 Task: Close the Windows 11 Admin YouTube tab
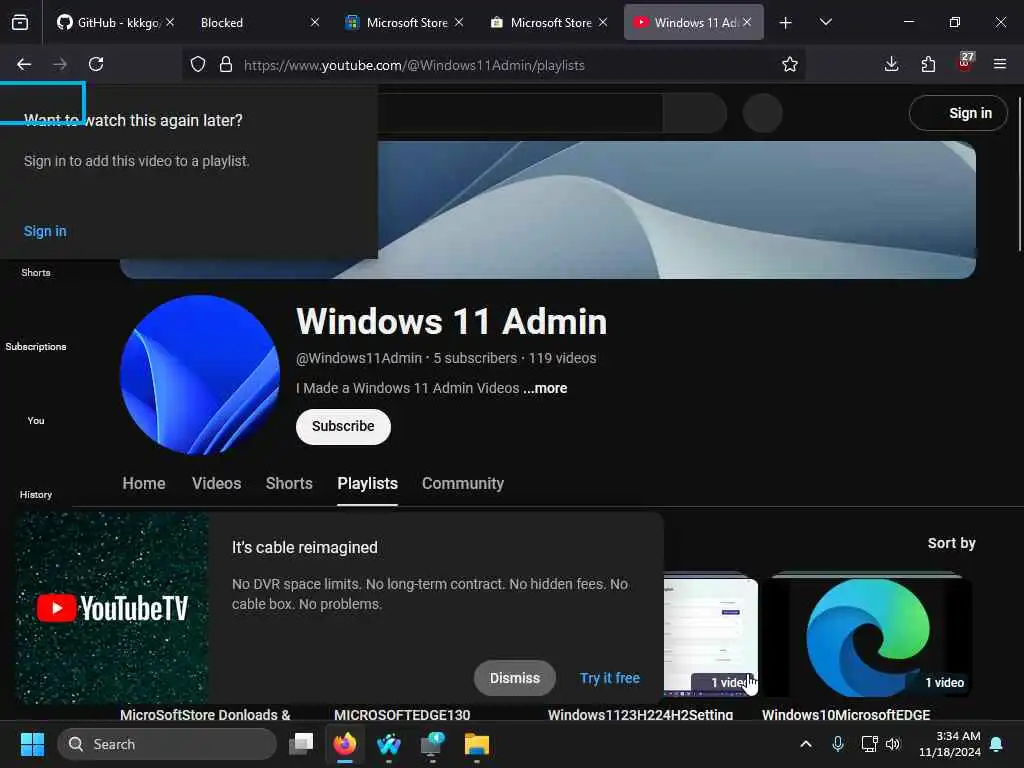tap(746, 22)
